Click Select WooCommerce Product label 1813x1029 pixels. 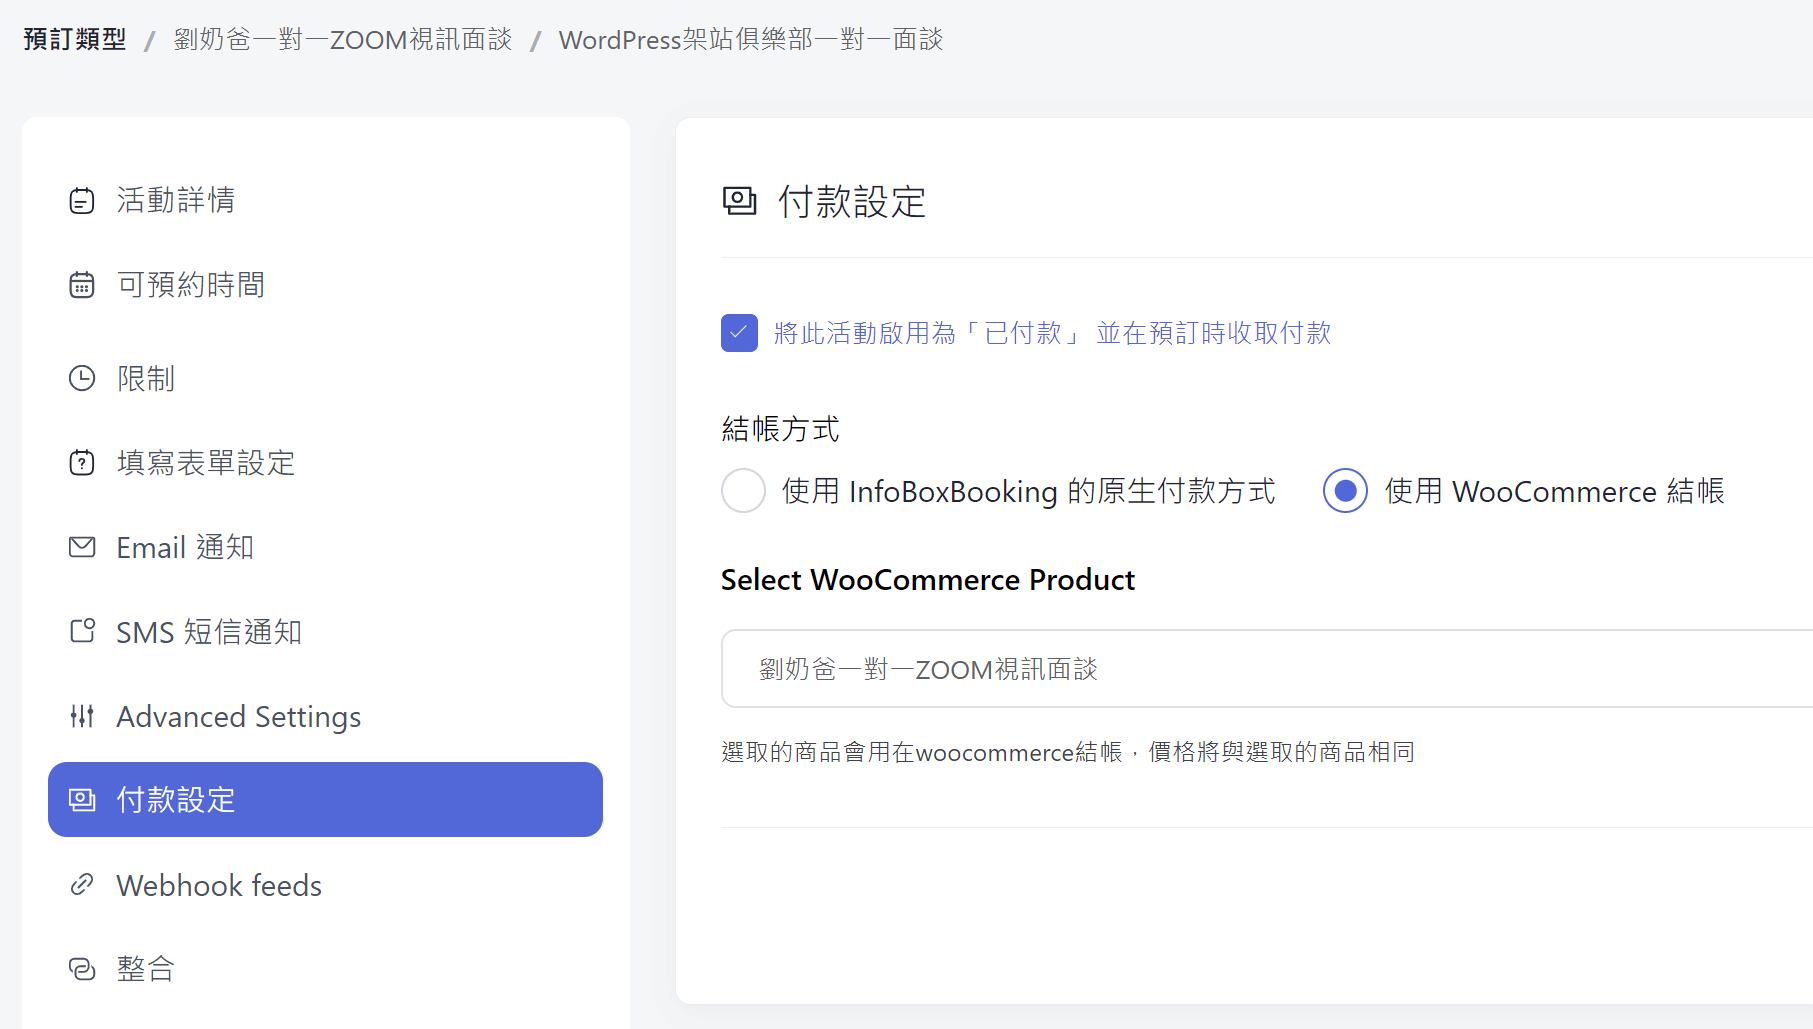928,580
